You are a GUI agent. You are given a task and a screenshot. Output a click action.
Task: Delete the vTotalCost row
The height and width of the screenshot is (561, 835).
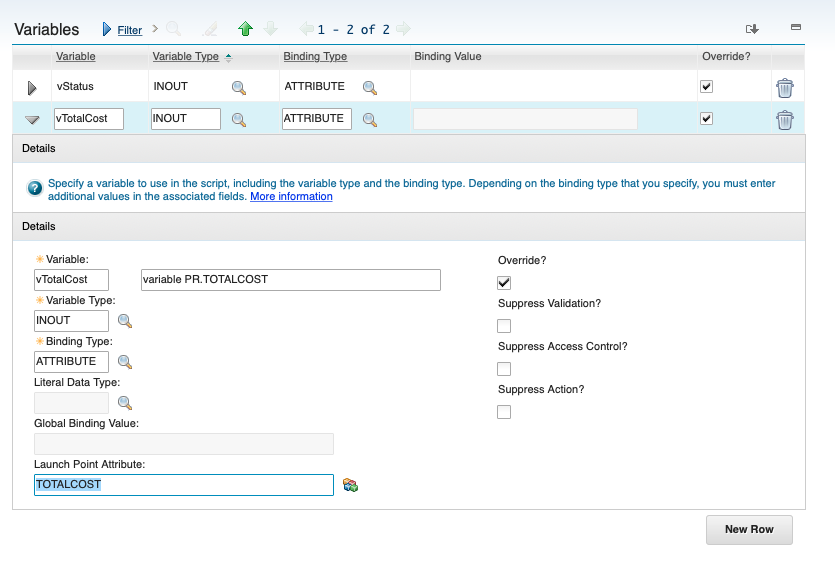(784, 120)
